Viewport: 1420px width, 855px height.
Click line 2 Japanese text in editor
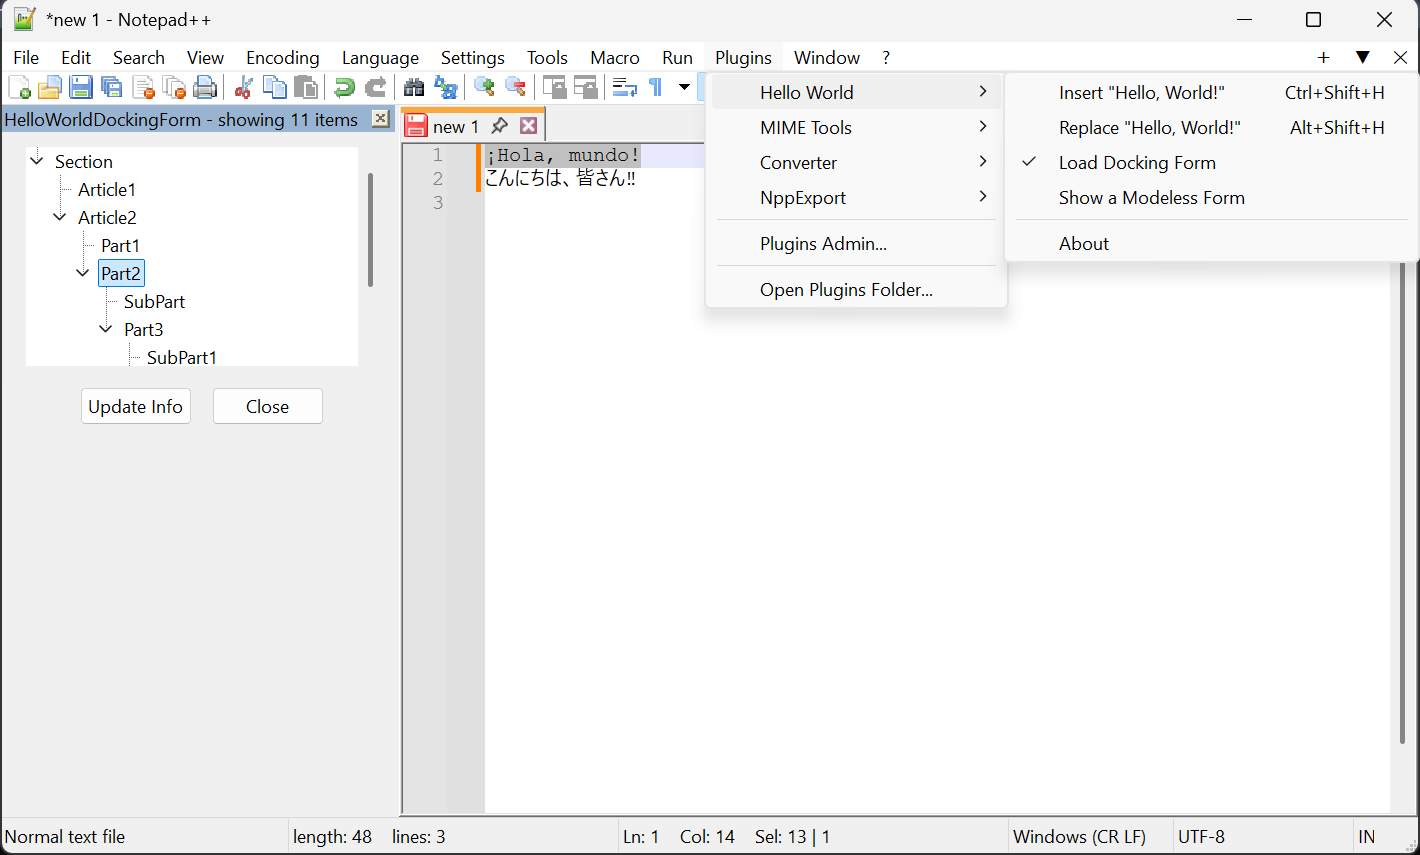(560, 179)
